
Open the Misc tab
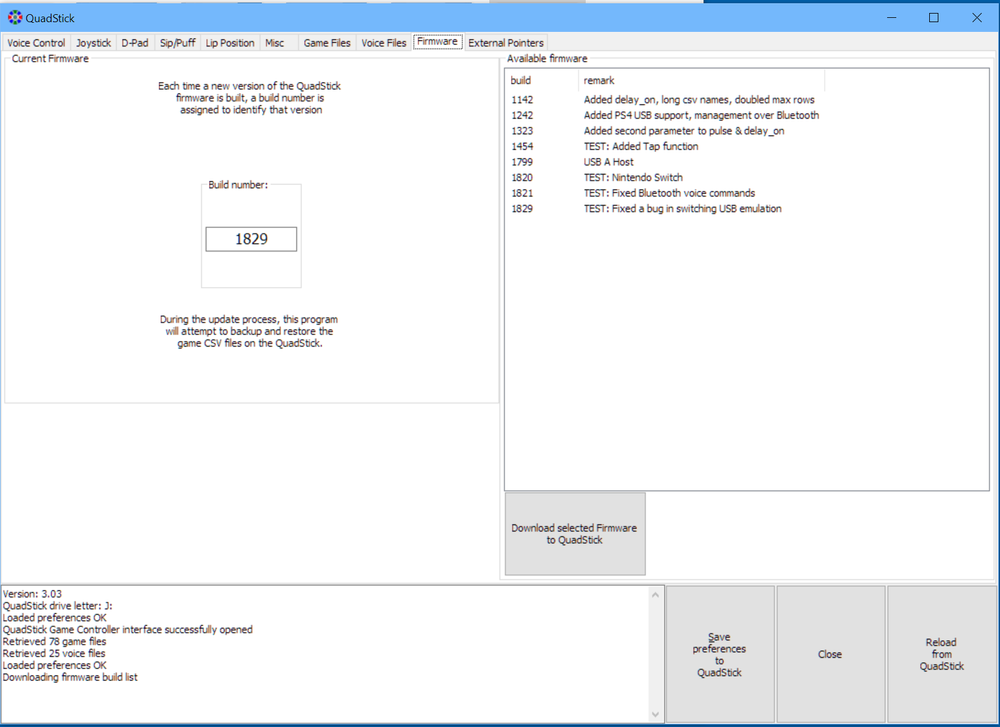coord(275,43)
